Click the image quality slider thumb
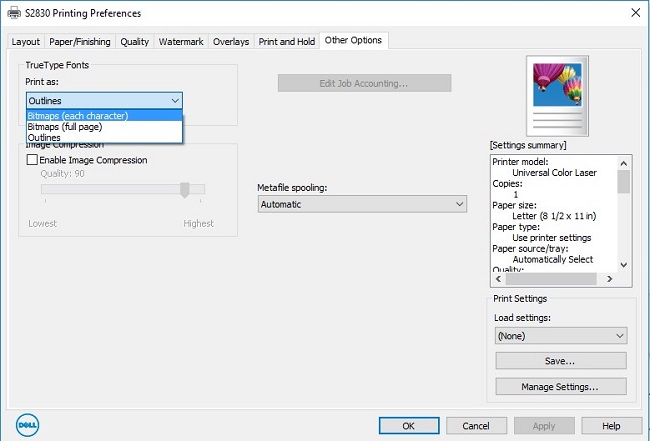 (185, 190)
